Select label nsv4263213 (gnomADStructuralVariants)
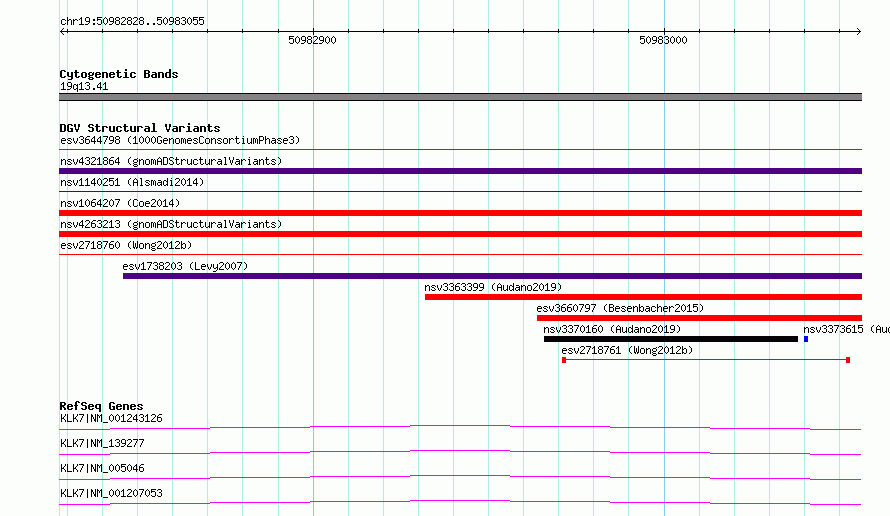The image size is (890, 516). (x=171, y=224)
